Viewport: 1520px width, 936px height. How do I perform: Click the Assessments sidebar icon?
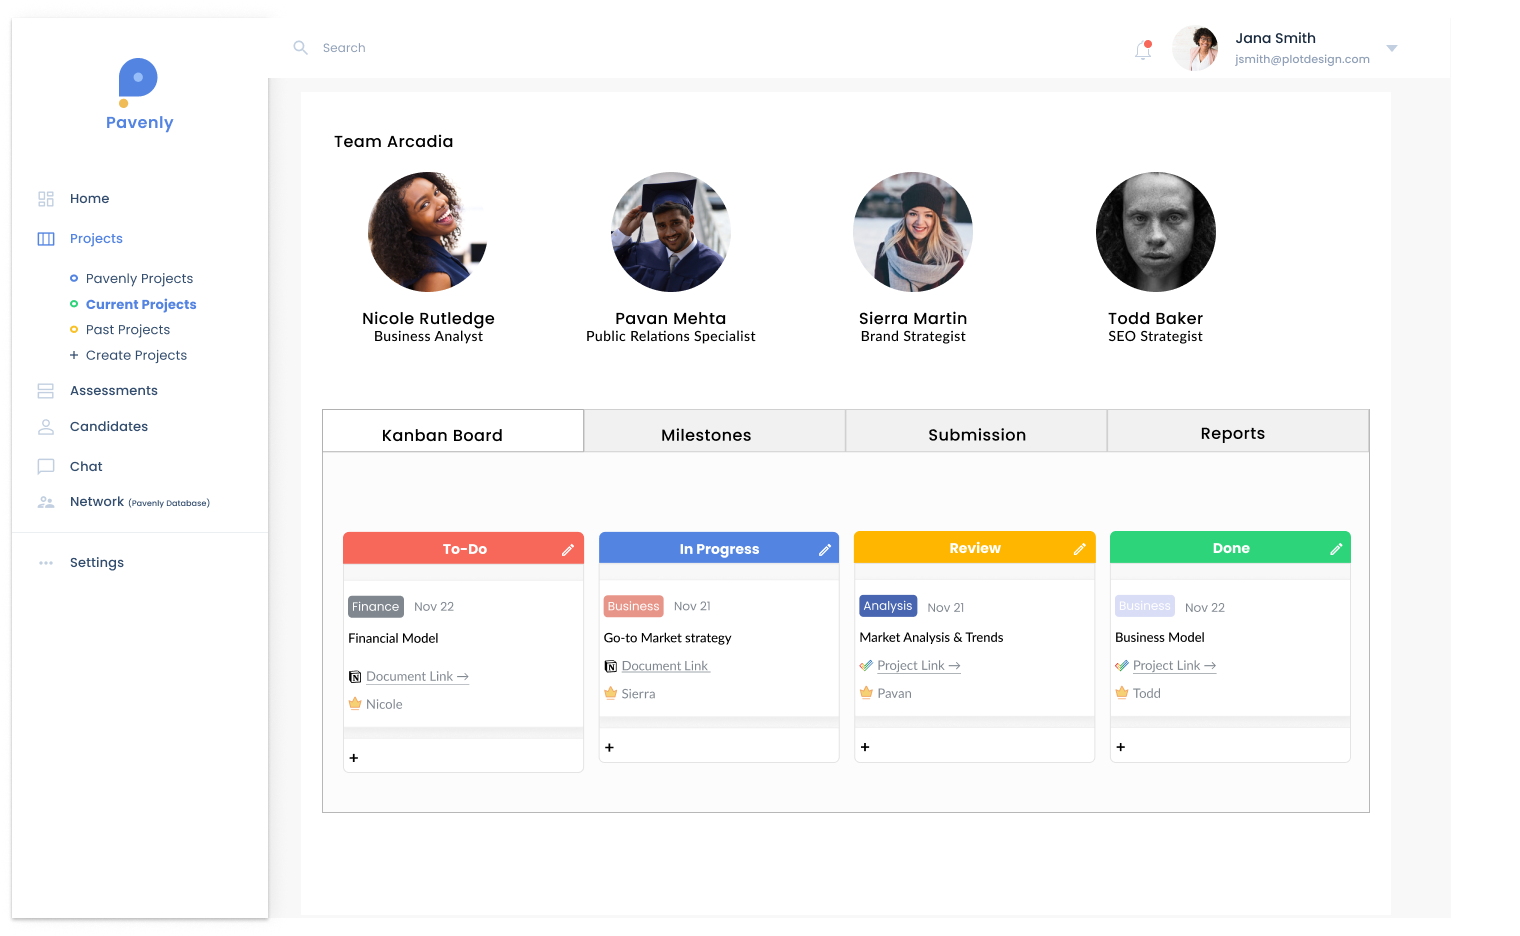coord(45,390)
